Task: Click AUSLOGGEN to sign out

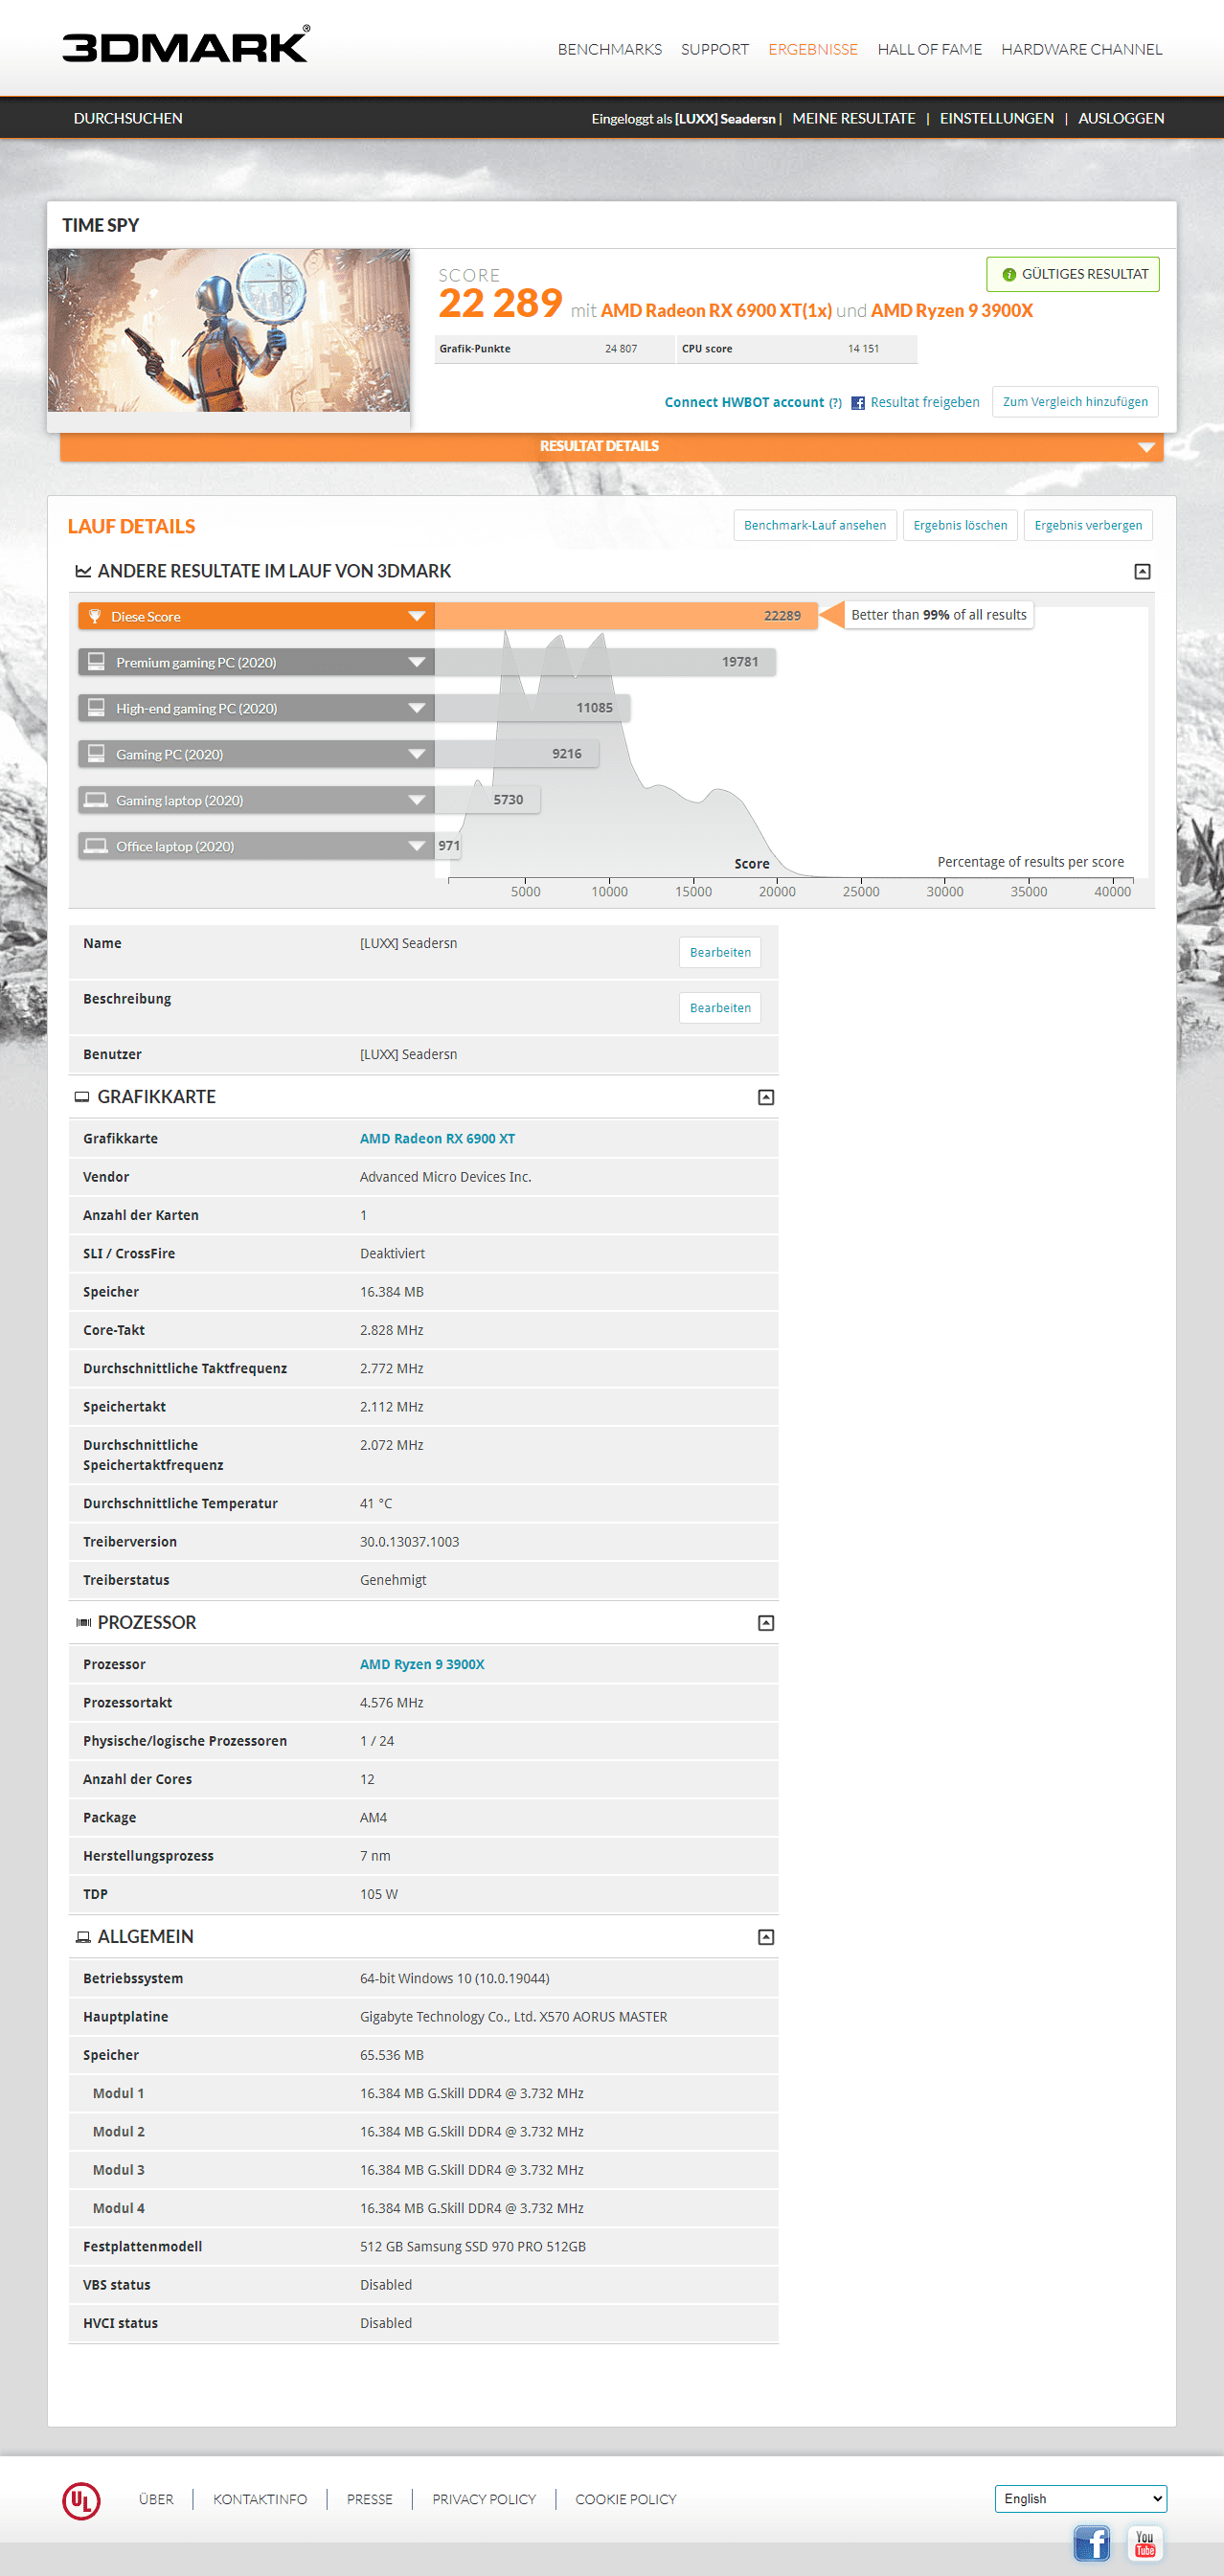Action: [1120, 118]
